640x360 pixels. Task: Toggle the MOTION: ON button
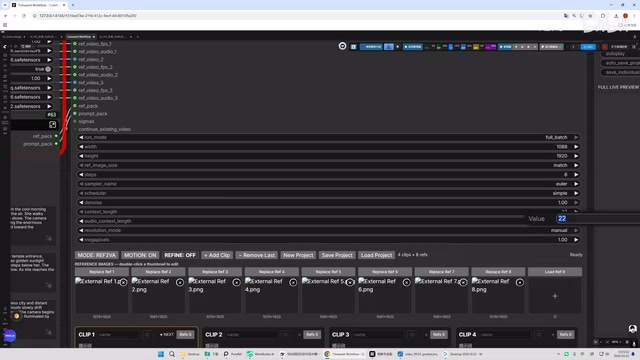[140, 255]
